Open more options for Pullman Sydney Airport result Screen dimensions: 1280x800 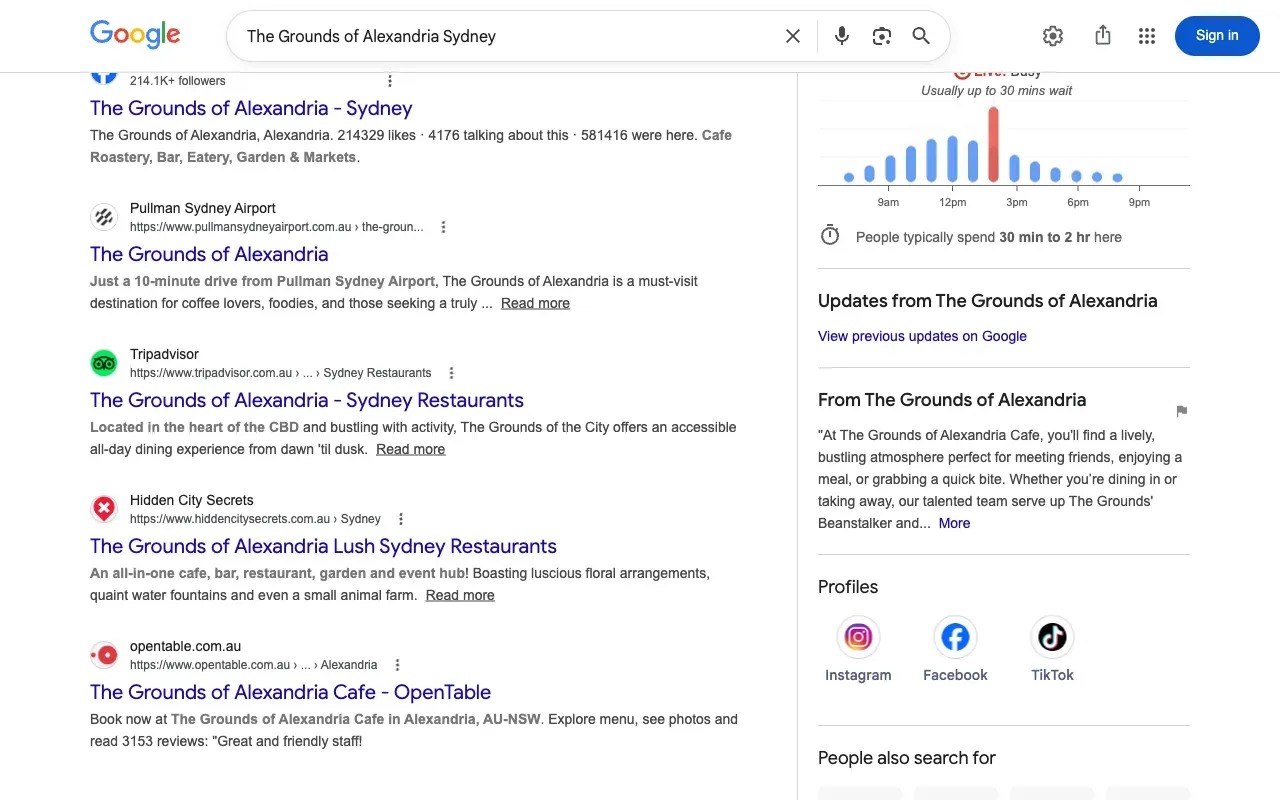[x=444, y=227]
